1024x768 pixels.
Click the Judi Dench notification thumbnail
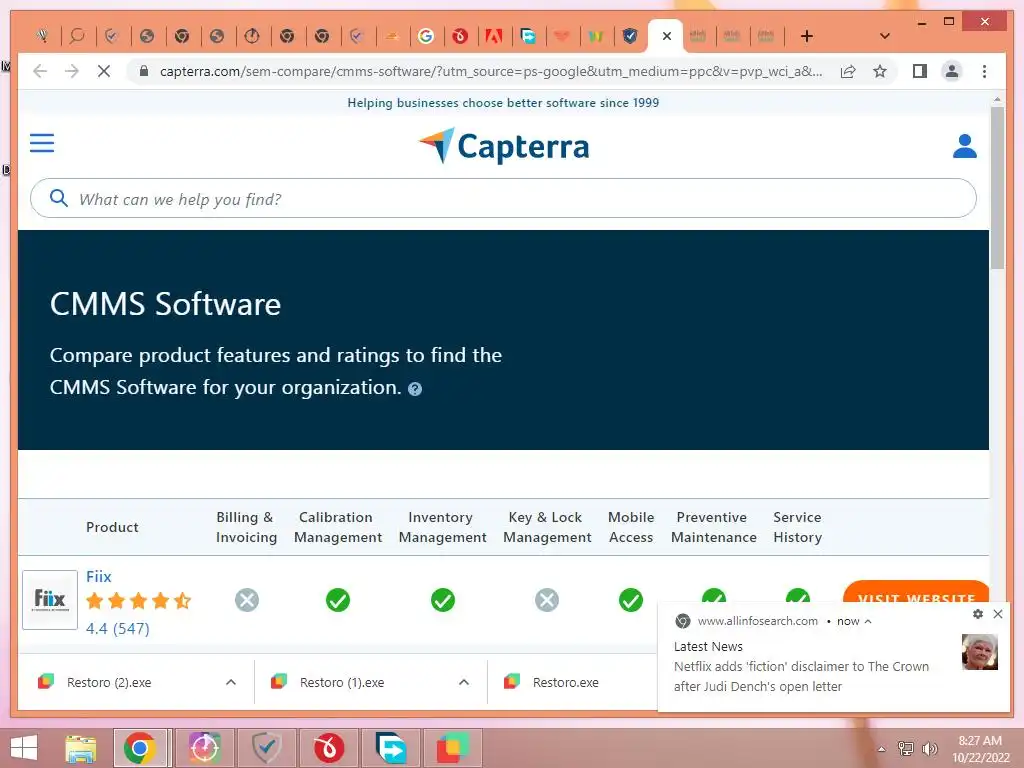pos(980,652)
